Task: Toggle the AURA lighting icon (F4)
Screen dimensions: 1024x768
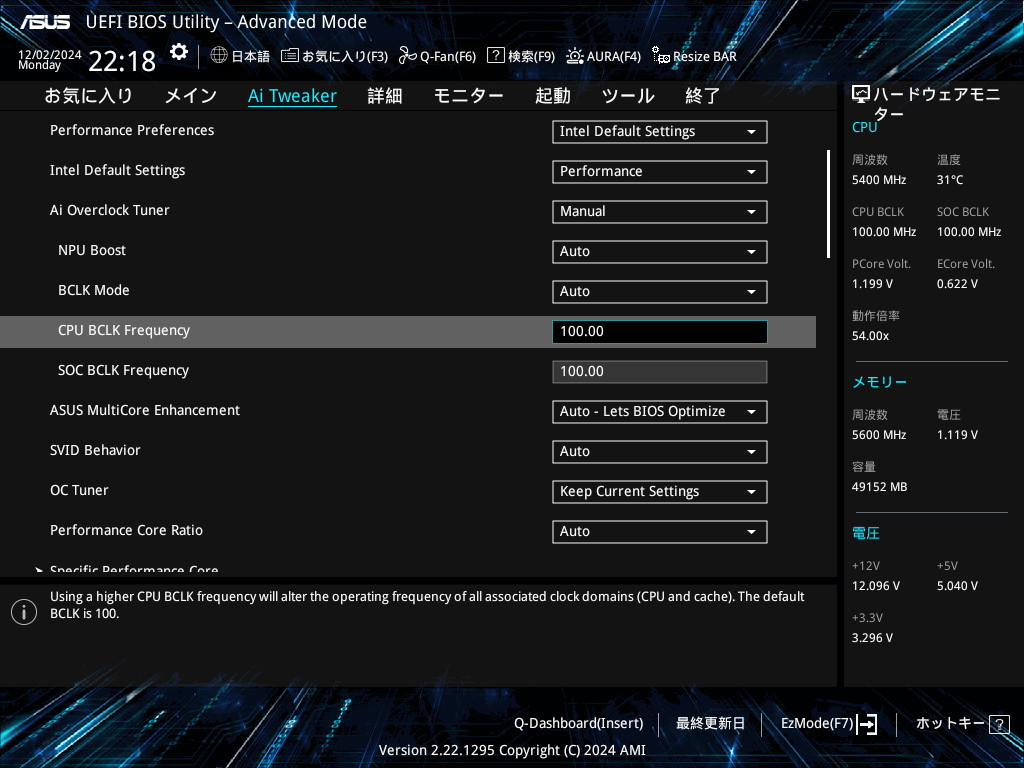Action: tap(575, 56)
